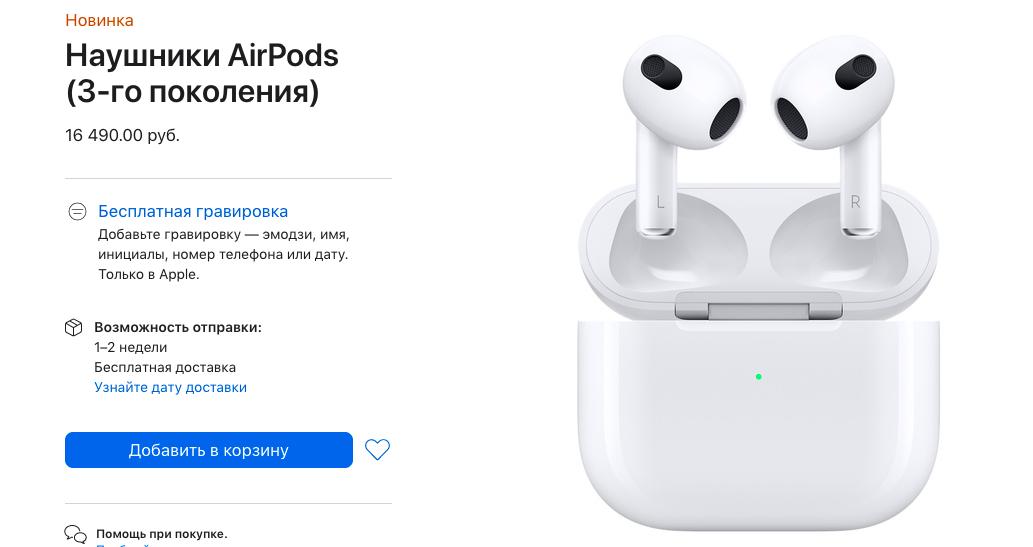Add AirPods to cart with Добавить в корзину
This screenshot has width=1033, height=547.
click(x=209, y=450)
